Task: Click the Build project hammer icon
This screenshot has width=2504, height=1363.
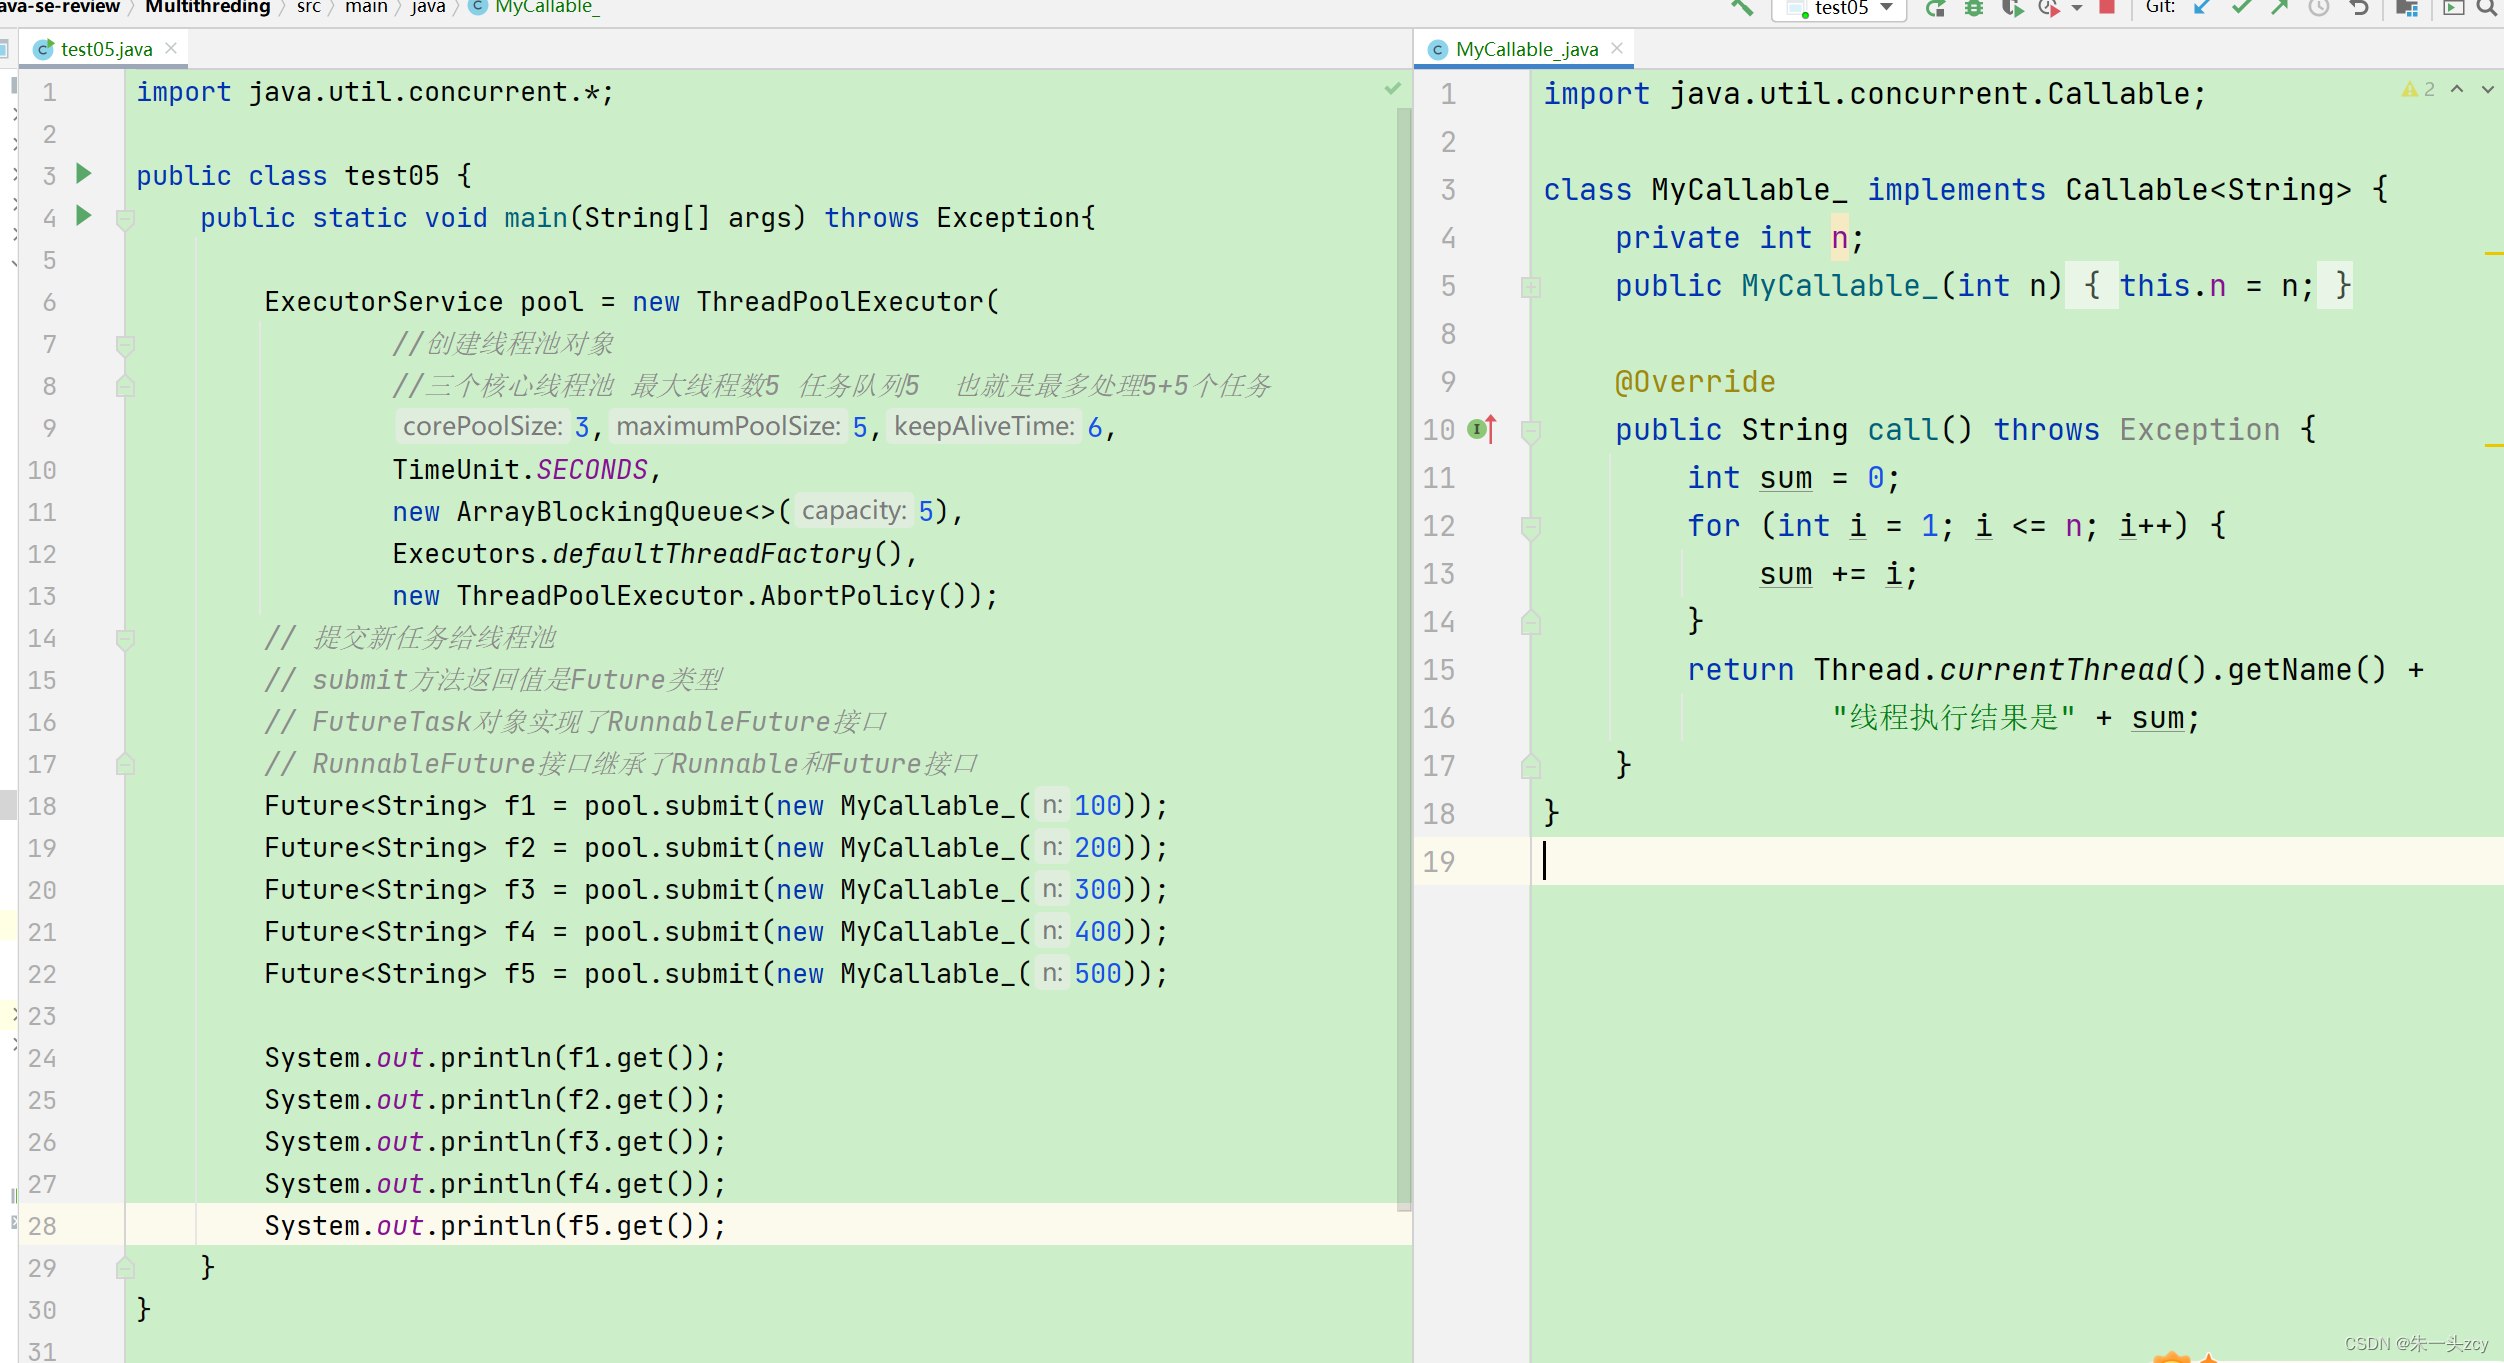Action: click(x=1743, y=8)
